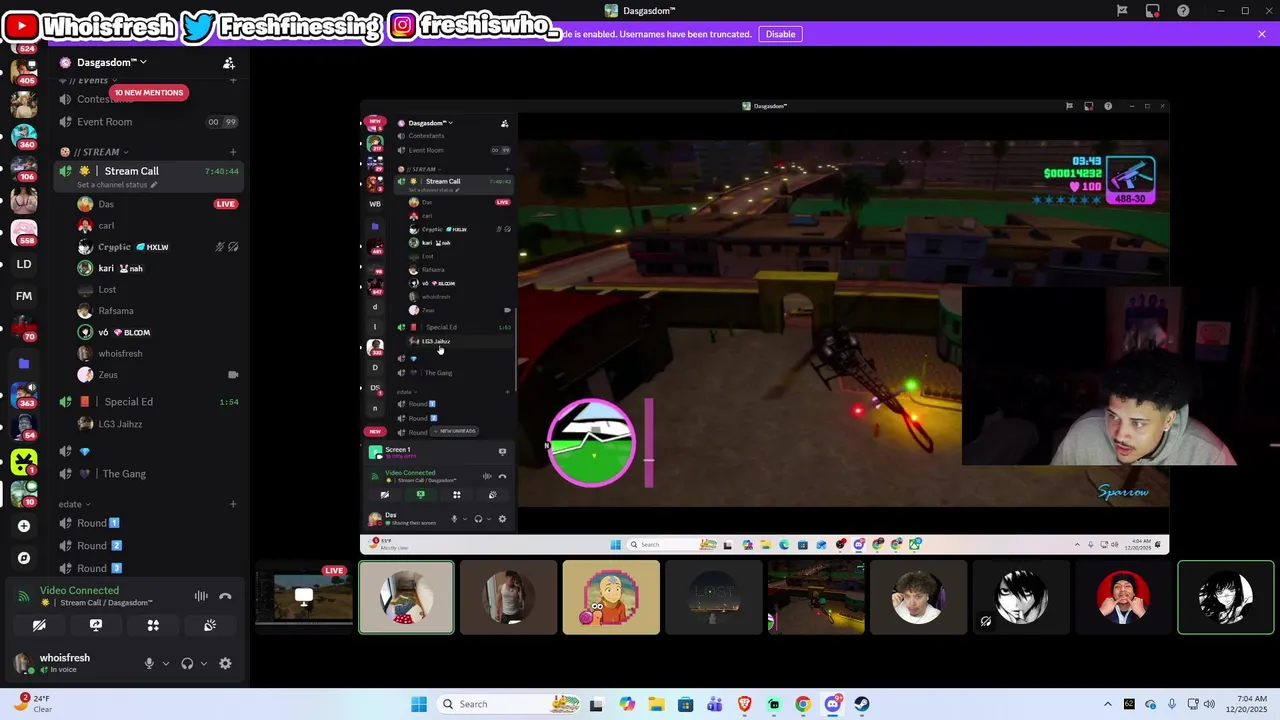Screen dimensions: 1280x720
Task: Join the Event Room voice channel
Action: pyautogui.click(x=148, y=122)
